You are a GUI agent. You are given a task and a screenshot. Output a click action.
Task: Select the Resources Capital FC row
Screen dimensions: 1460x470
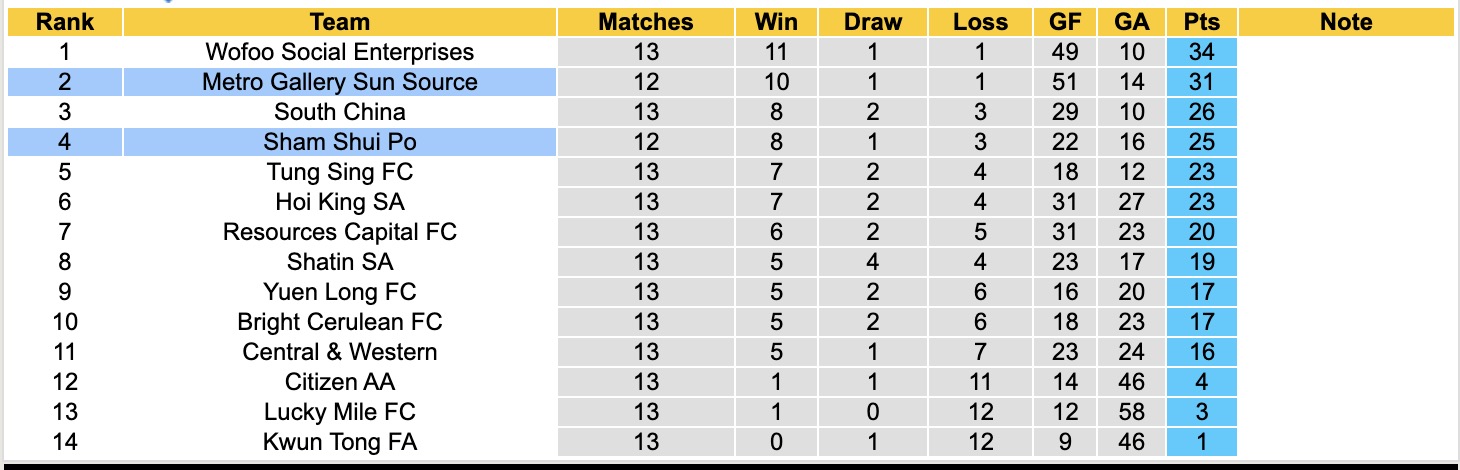click(340, 232)
